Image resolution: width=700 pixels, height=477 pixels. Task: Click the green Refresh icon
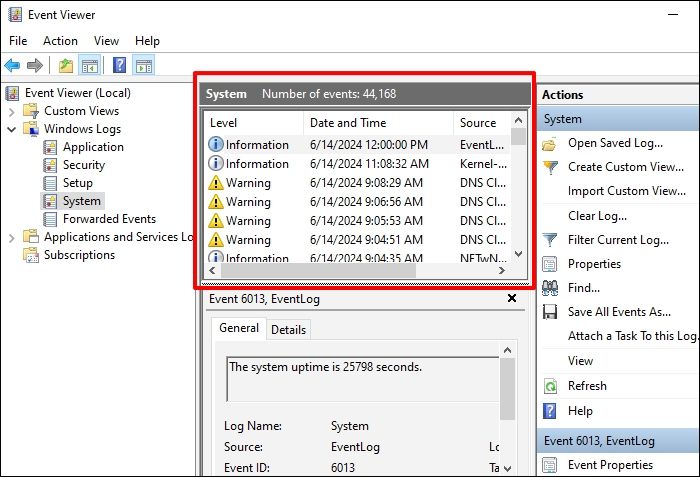click(550, 386)
